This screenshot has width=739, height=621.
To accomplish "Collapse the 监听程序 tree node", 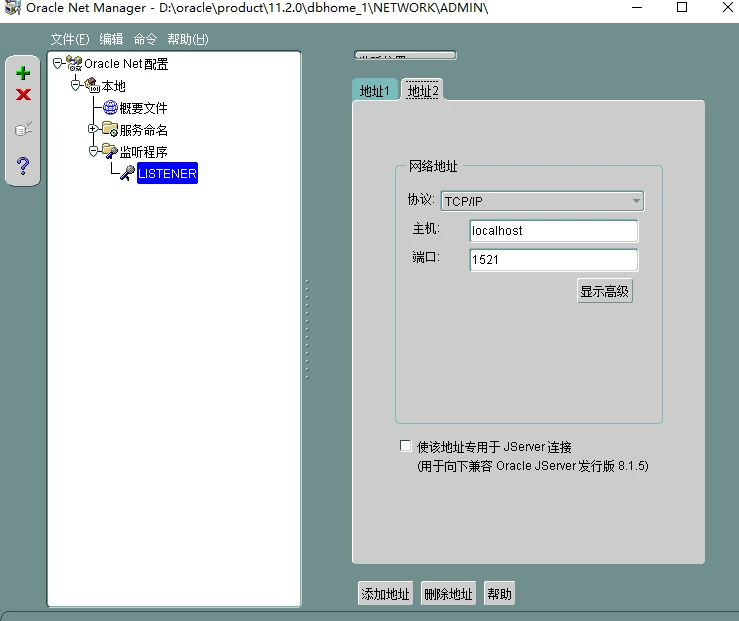I will 93,151.
